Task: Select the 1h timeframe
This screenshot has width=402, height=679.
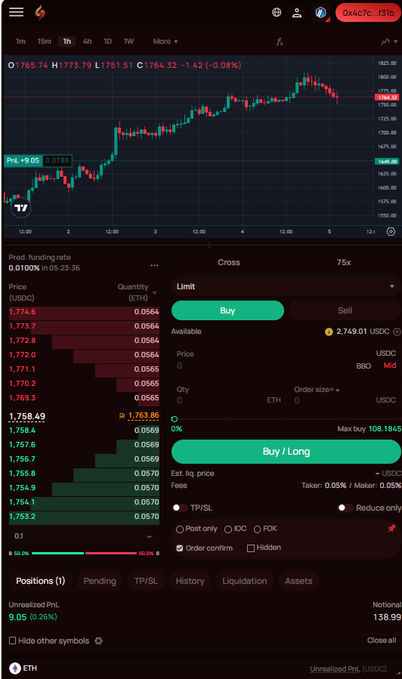Action: [67, 42]
